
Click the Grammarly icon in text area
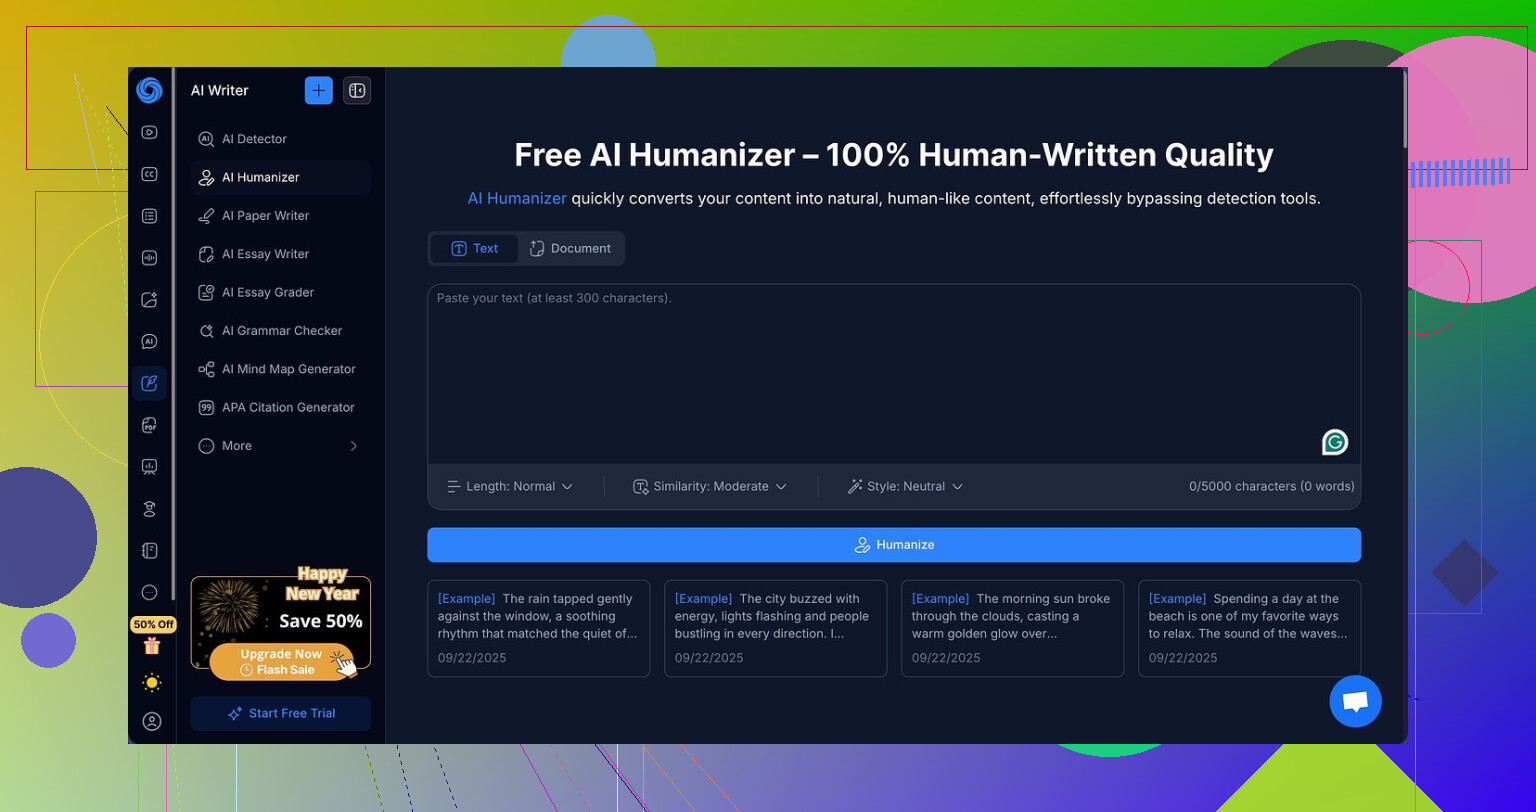1334,442
